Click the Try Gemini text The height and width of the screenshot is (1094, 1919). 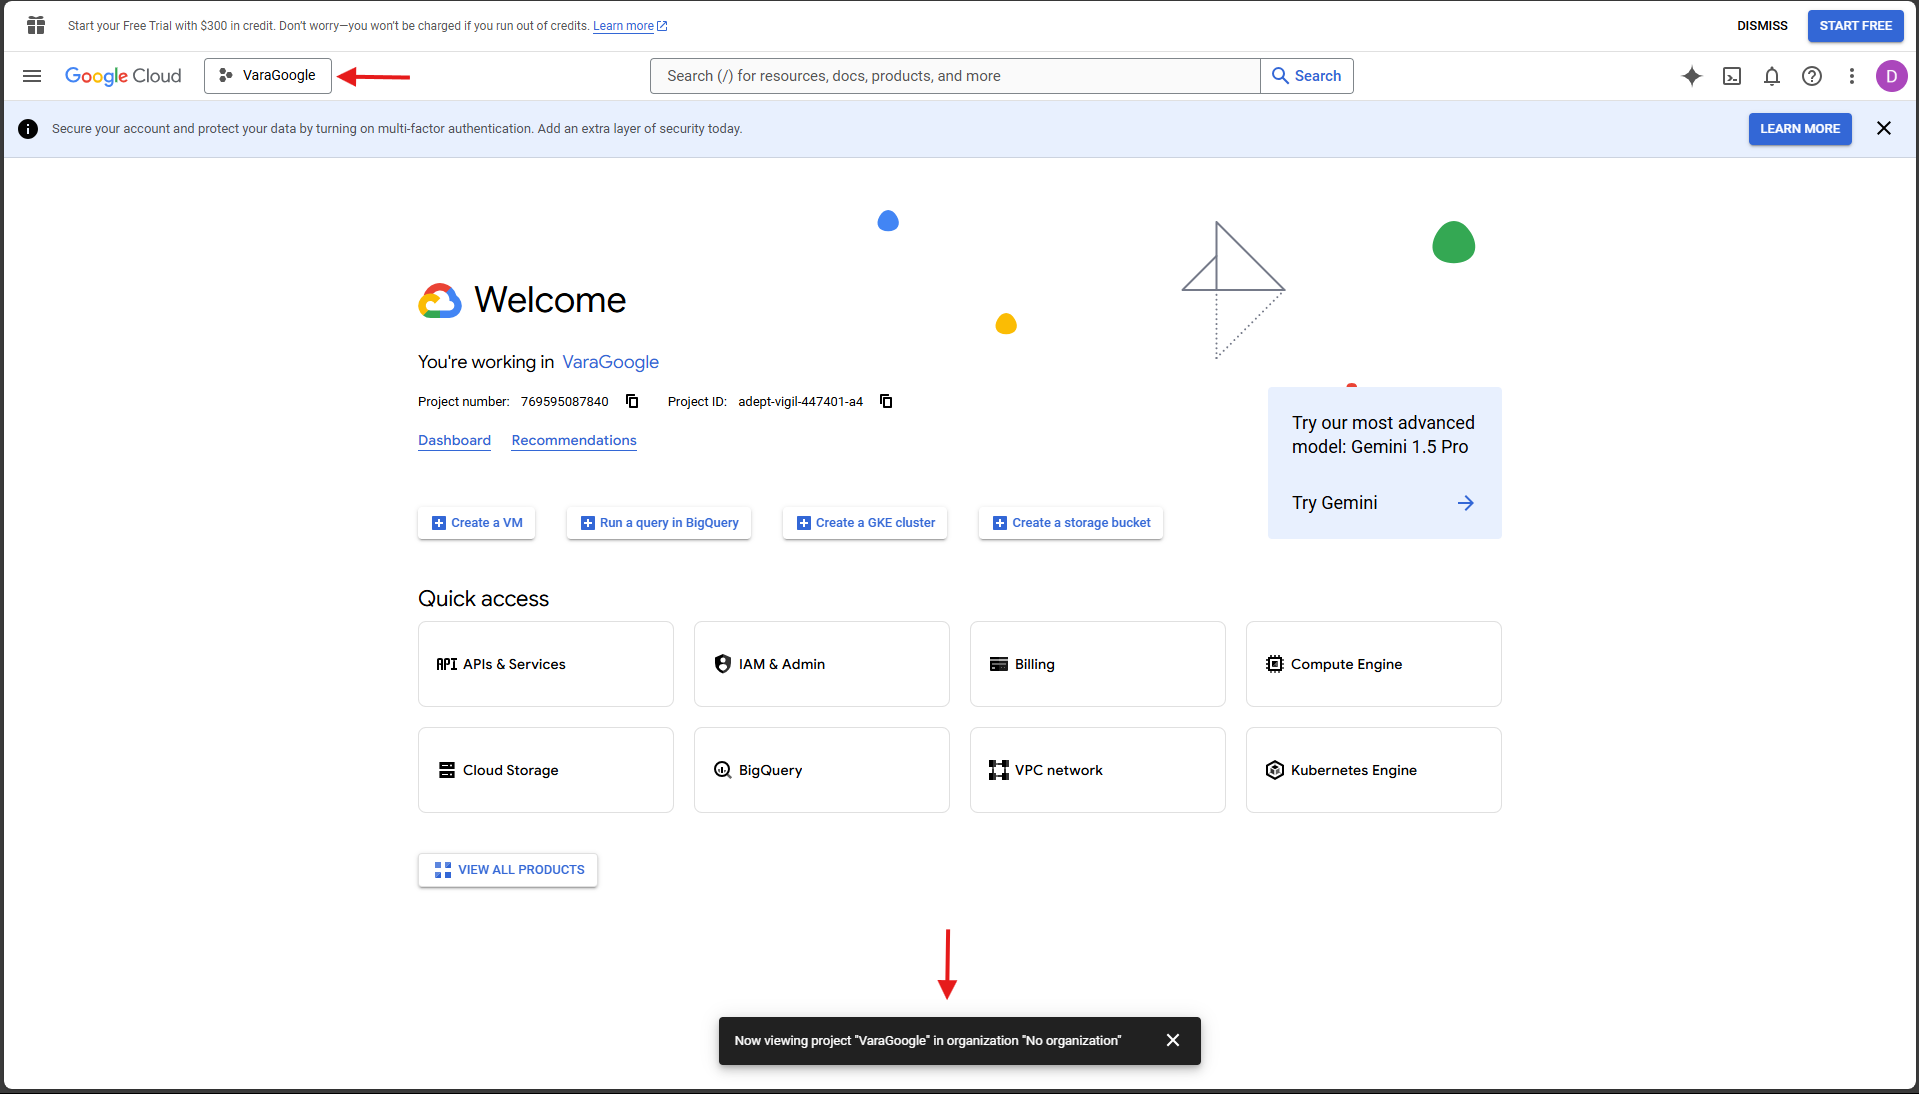[1334, 503]
